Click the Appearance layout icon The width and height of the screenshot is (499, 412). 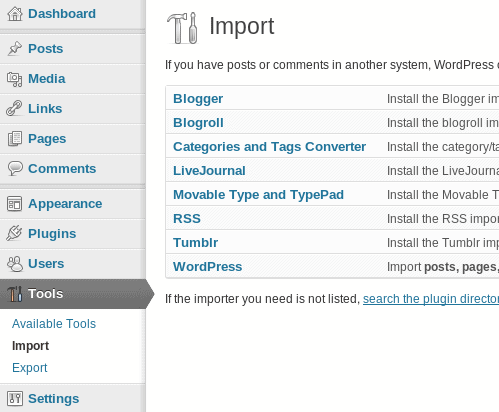[14, 204]
